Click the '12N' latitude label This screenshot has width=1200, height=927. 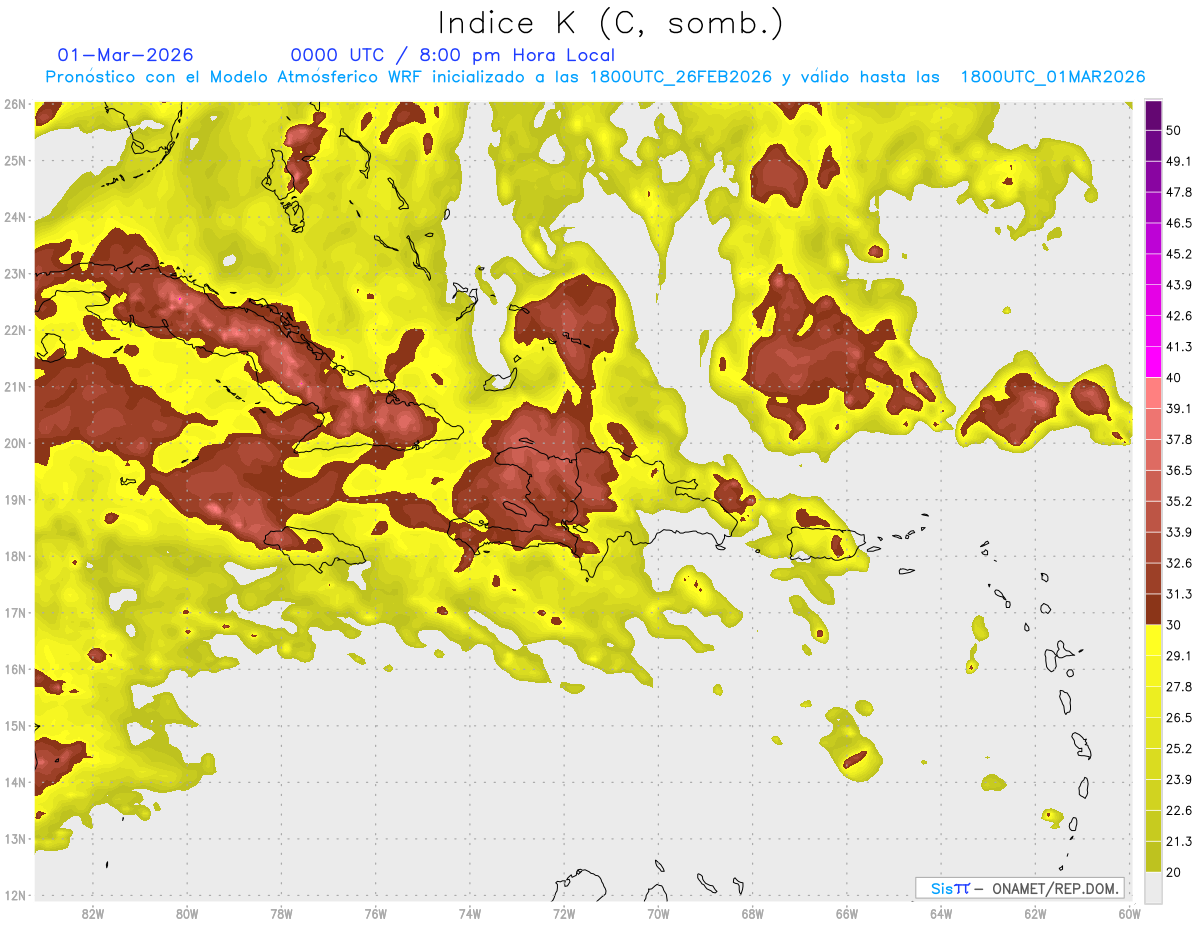tap(15, 895)
